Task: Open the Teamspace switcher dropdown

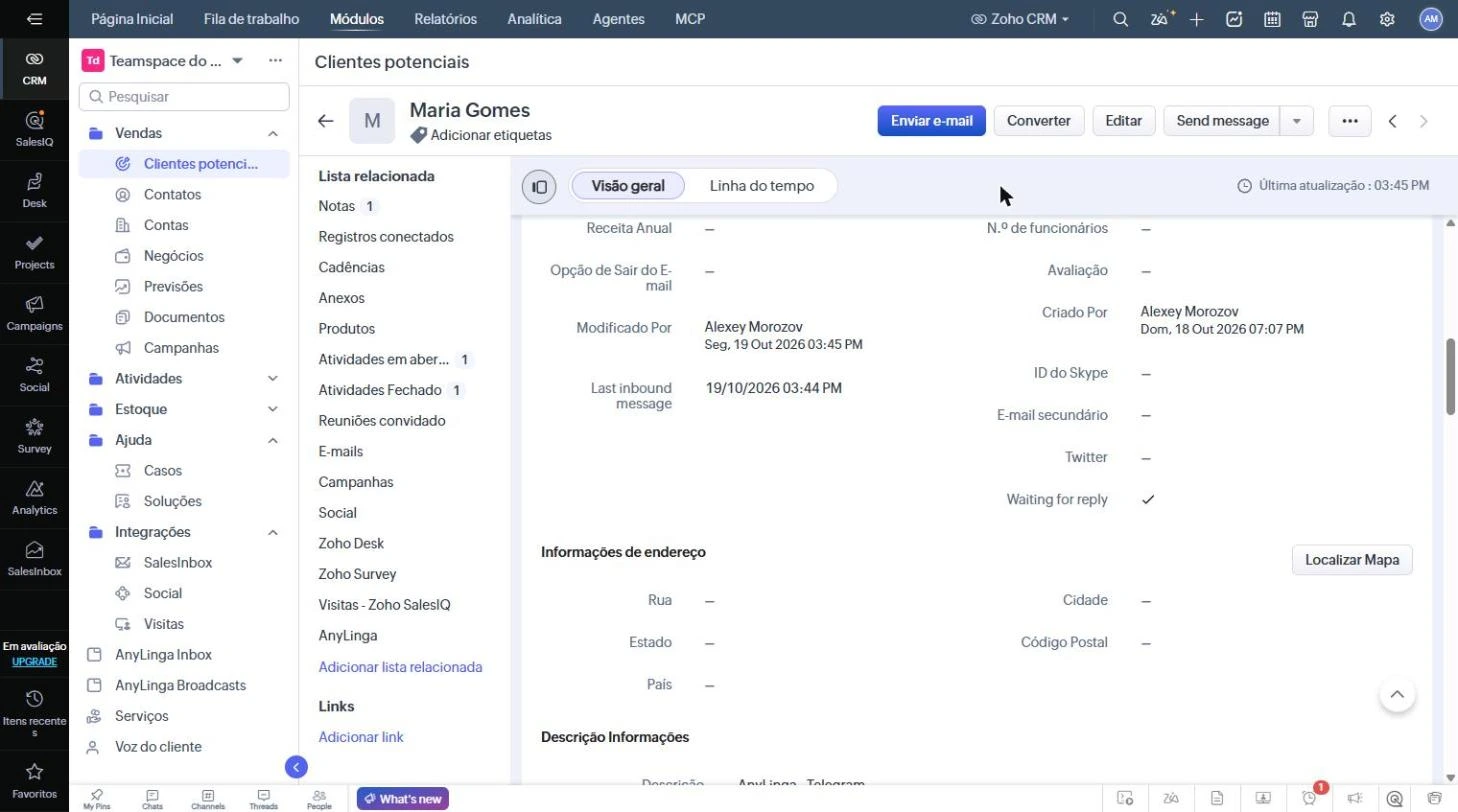Action: (237, 61)
